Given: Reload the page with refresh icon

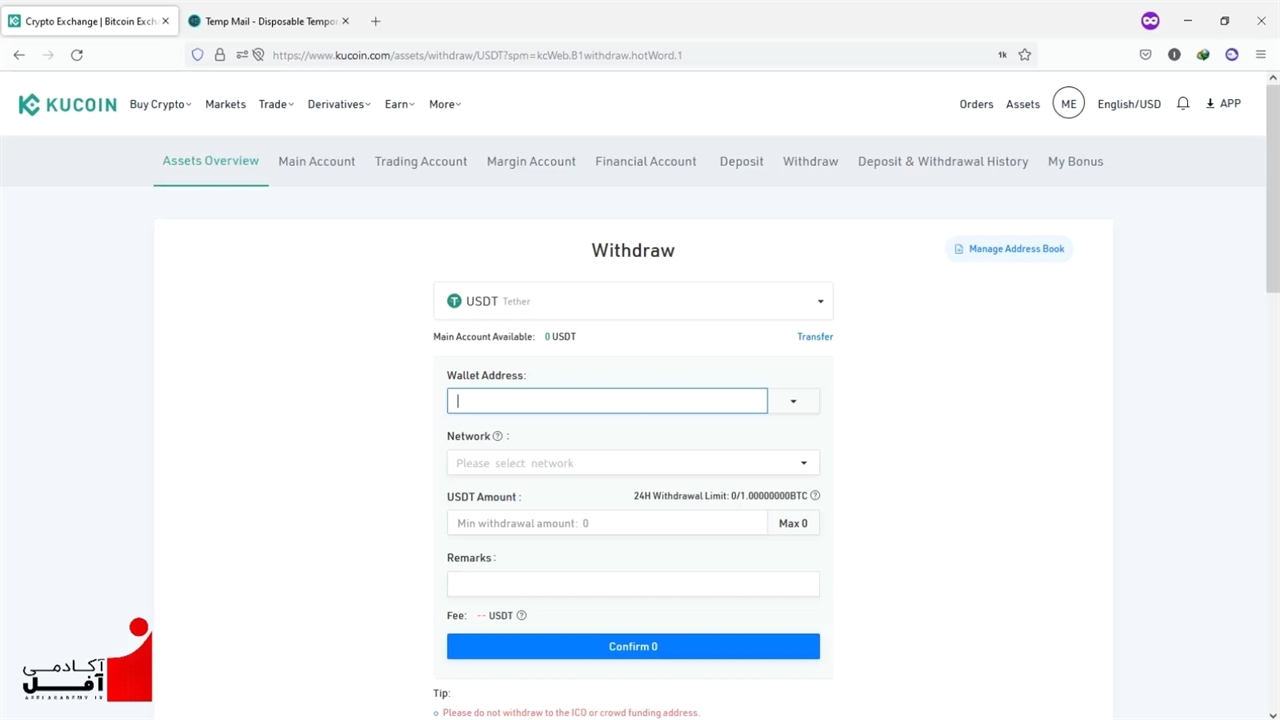Looking at the screenshot, I should [77, 55].
